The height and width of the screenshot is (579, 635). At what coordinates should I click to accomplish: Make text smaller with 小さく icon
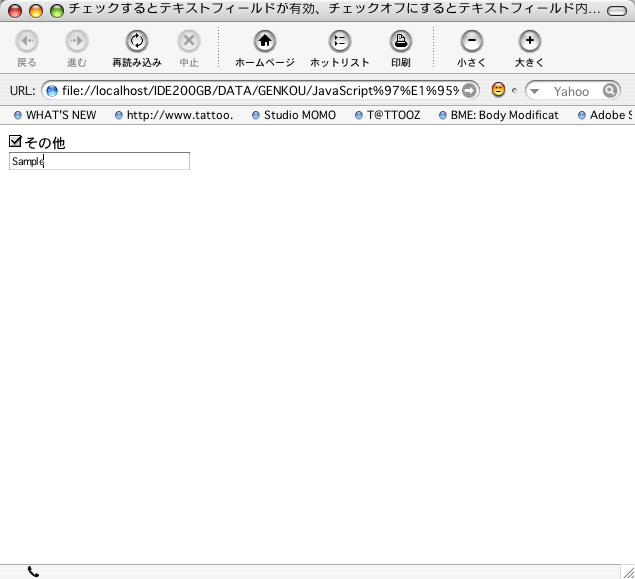pyautogui.click(x=471, y=41)
